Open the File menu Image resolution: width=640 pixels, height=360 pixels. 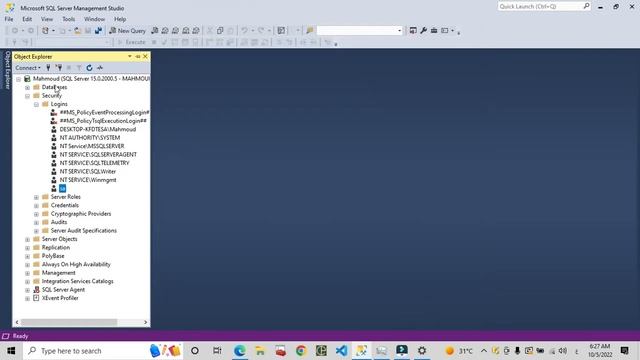point(9,19)
